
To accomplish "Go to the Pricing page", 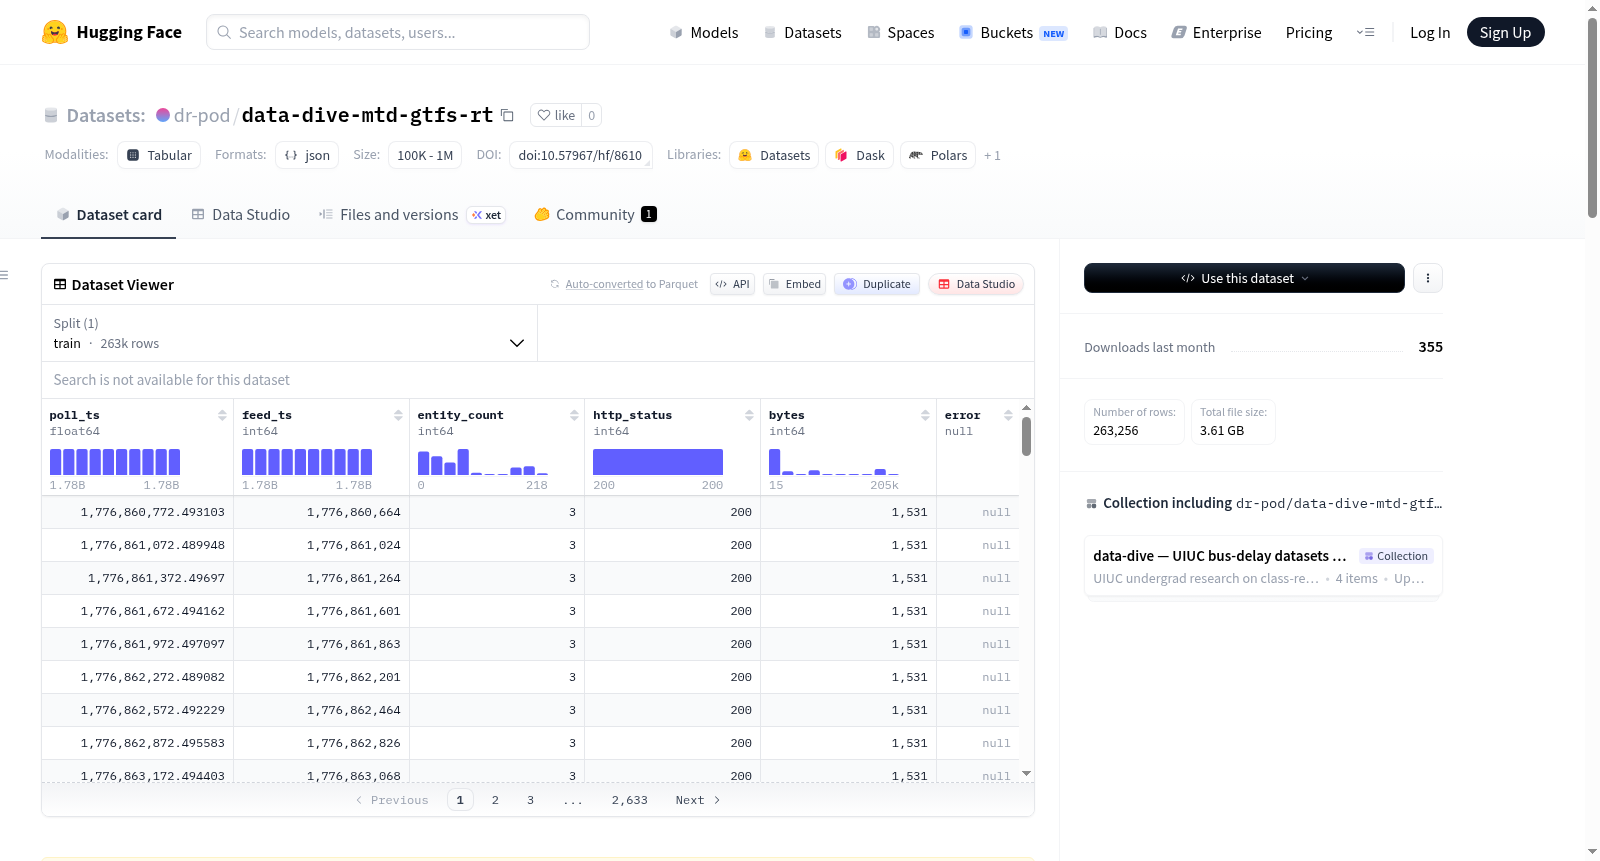I will point(1309,32).
